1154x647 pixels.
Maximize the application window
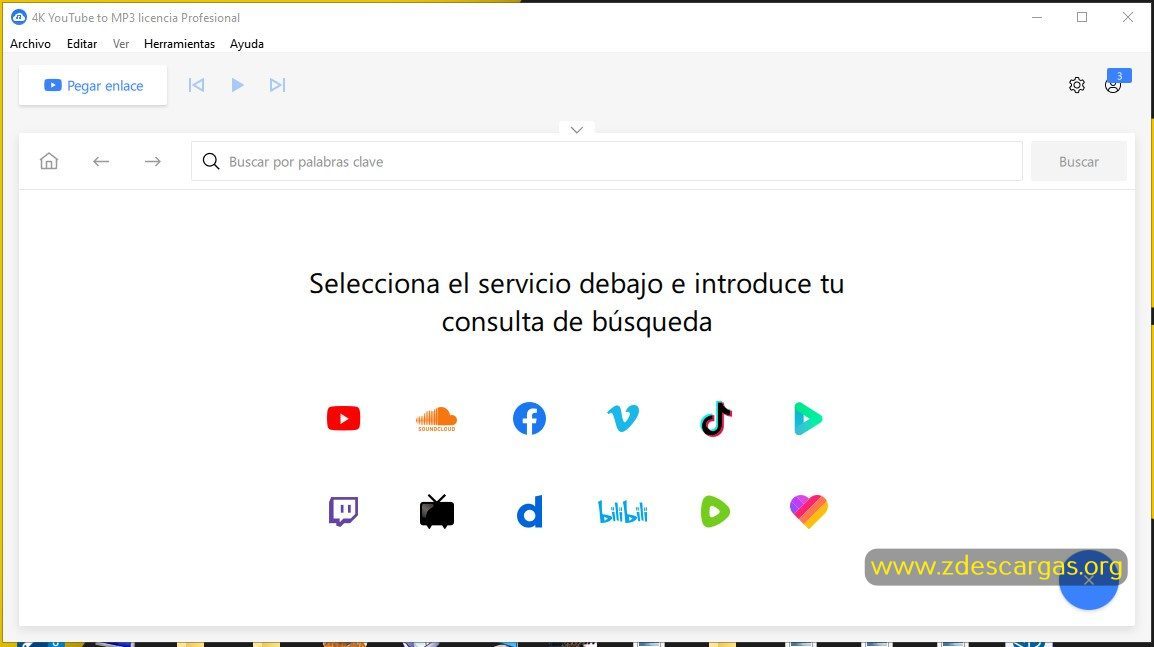[1082, 17]
